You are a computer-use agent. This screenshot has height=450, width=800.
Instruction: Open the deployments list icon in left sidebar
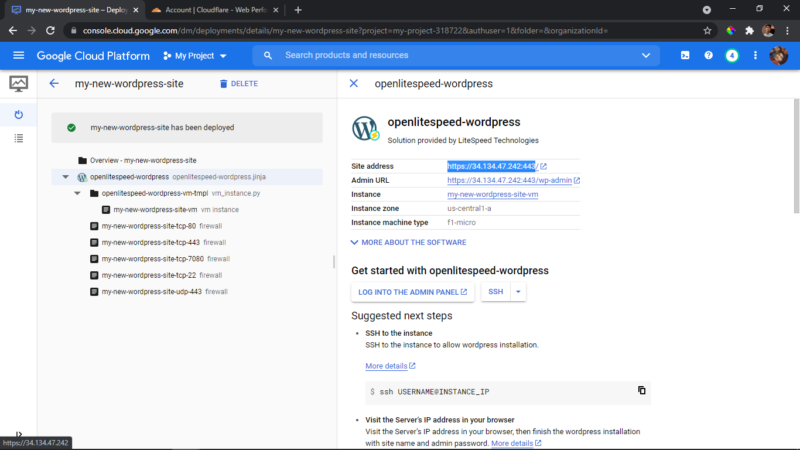pyautogui.click(x=18, y=138)
